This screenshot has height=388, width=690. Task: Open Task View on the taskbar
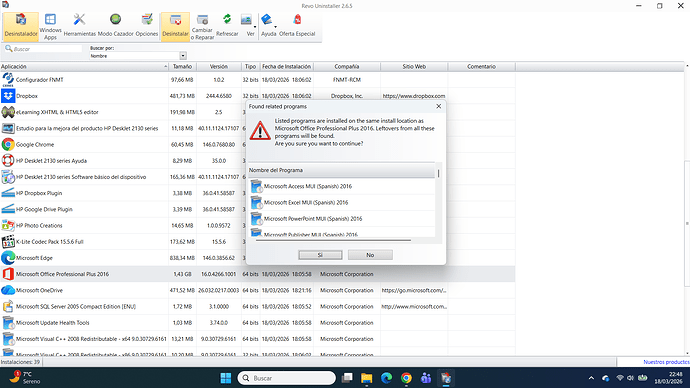coord(347,378)
